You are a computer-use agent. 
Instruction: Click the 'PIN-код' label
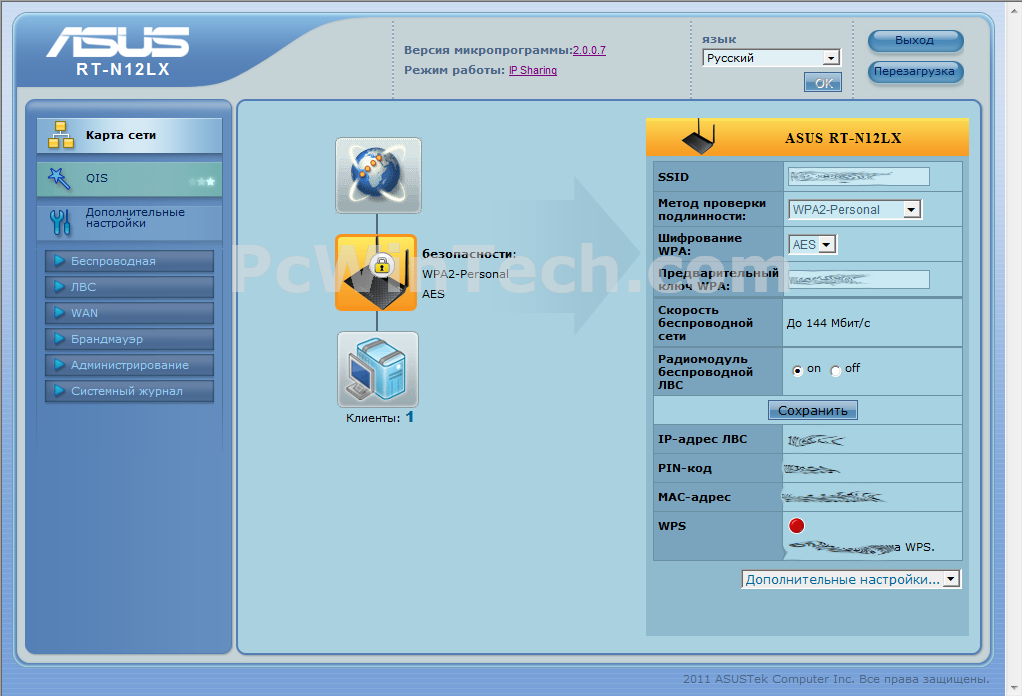click(x=684, y=468)
